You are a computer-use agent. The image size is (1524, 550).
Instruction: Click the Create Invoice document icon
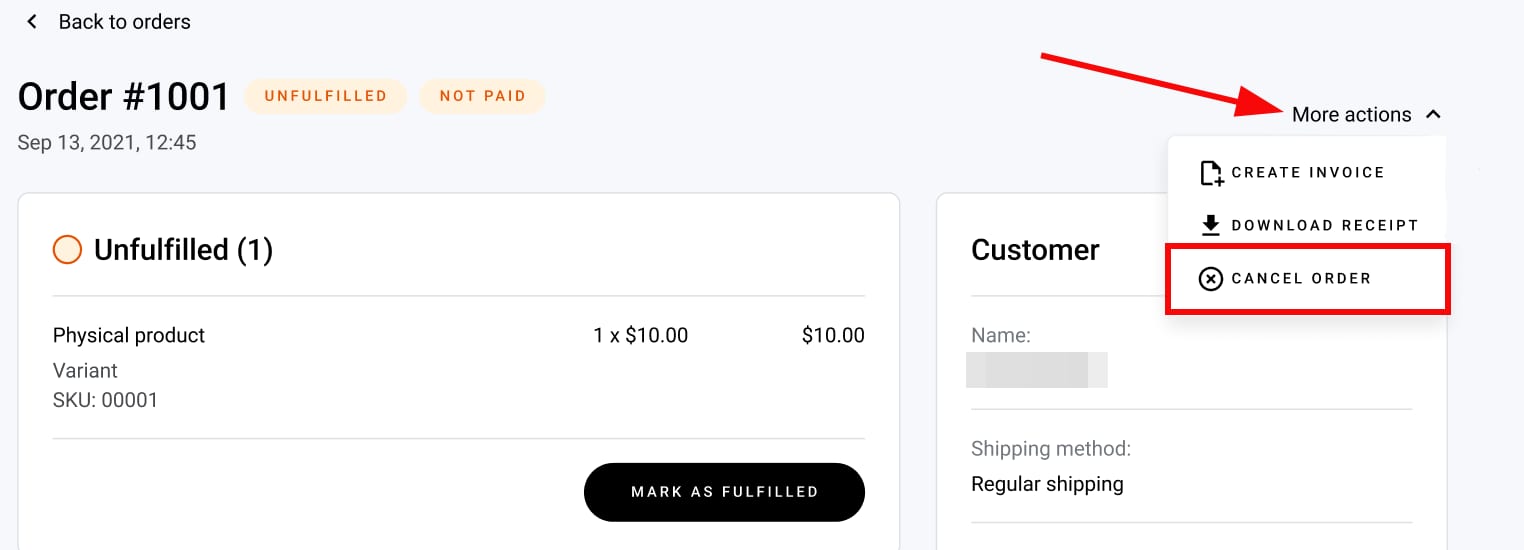(x=1211, y=173)
